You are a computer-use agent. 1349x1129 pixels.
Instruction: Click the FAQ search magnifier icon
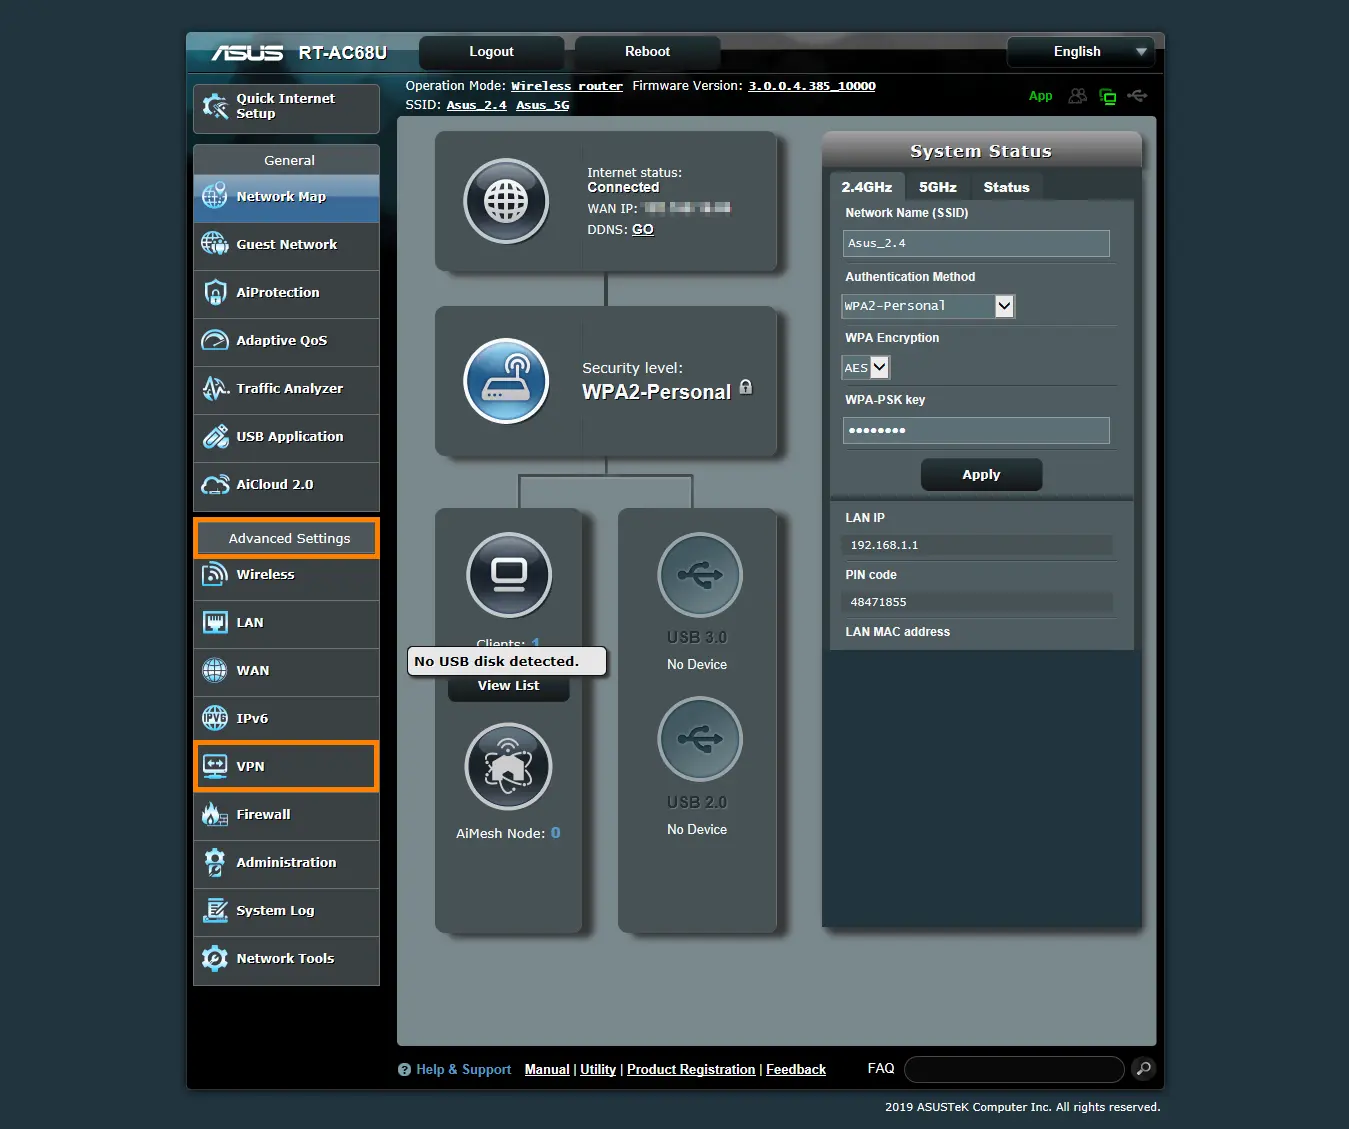[1143, 1069]
